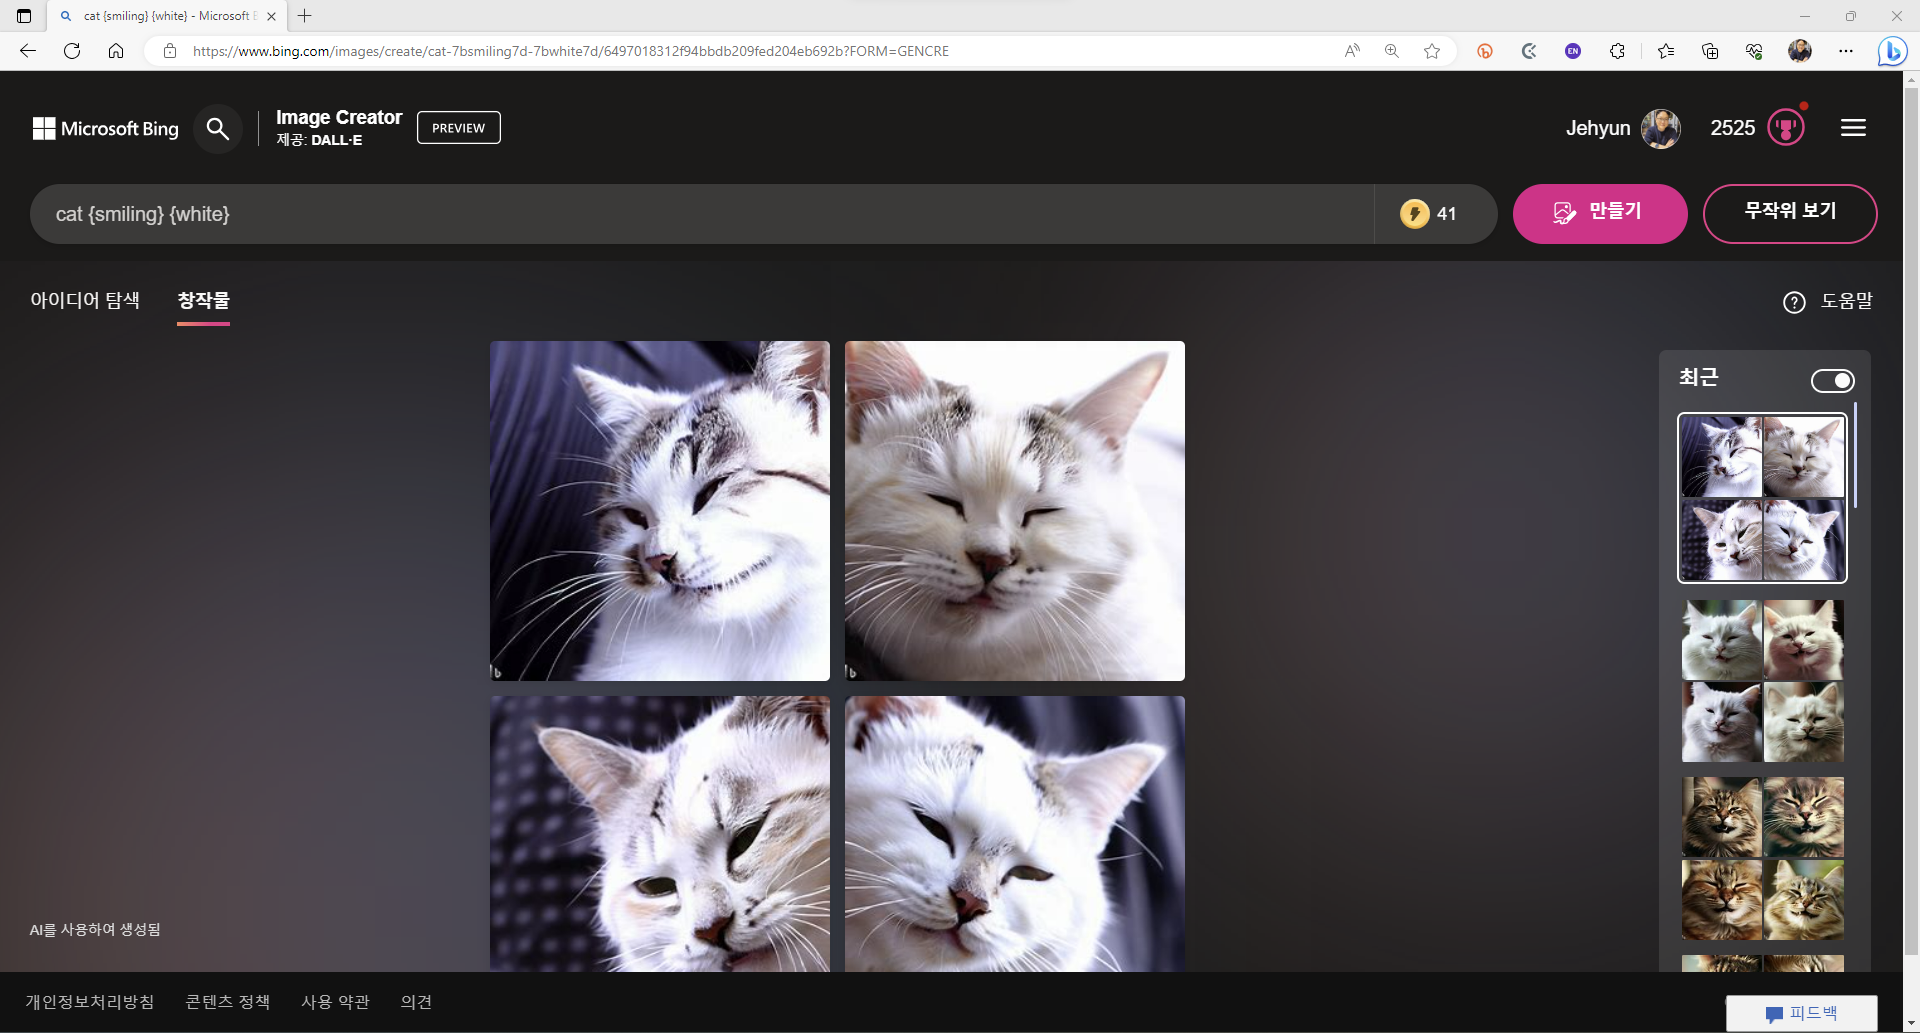Add this page to favorites star
This screenshot has width=1920, height=1033.
click(x=1432, y=51)
